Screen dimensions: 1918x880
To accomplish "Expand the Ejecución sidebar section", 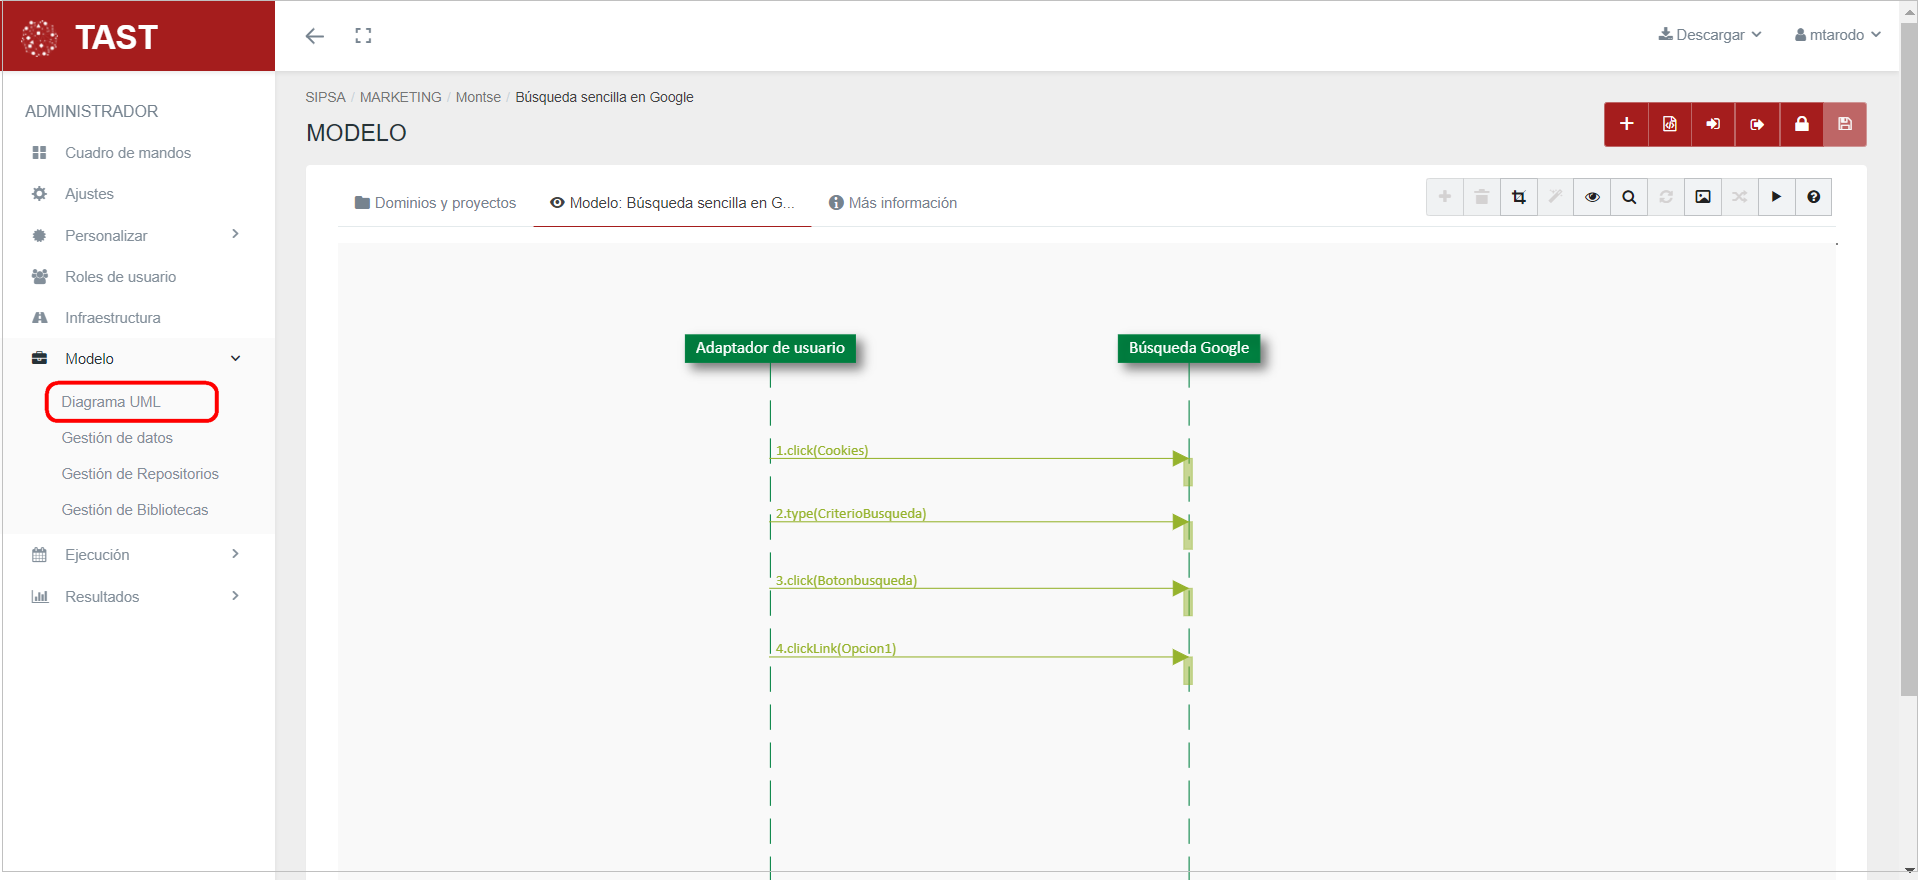I will click(x=138, y=555).
